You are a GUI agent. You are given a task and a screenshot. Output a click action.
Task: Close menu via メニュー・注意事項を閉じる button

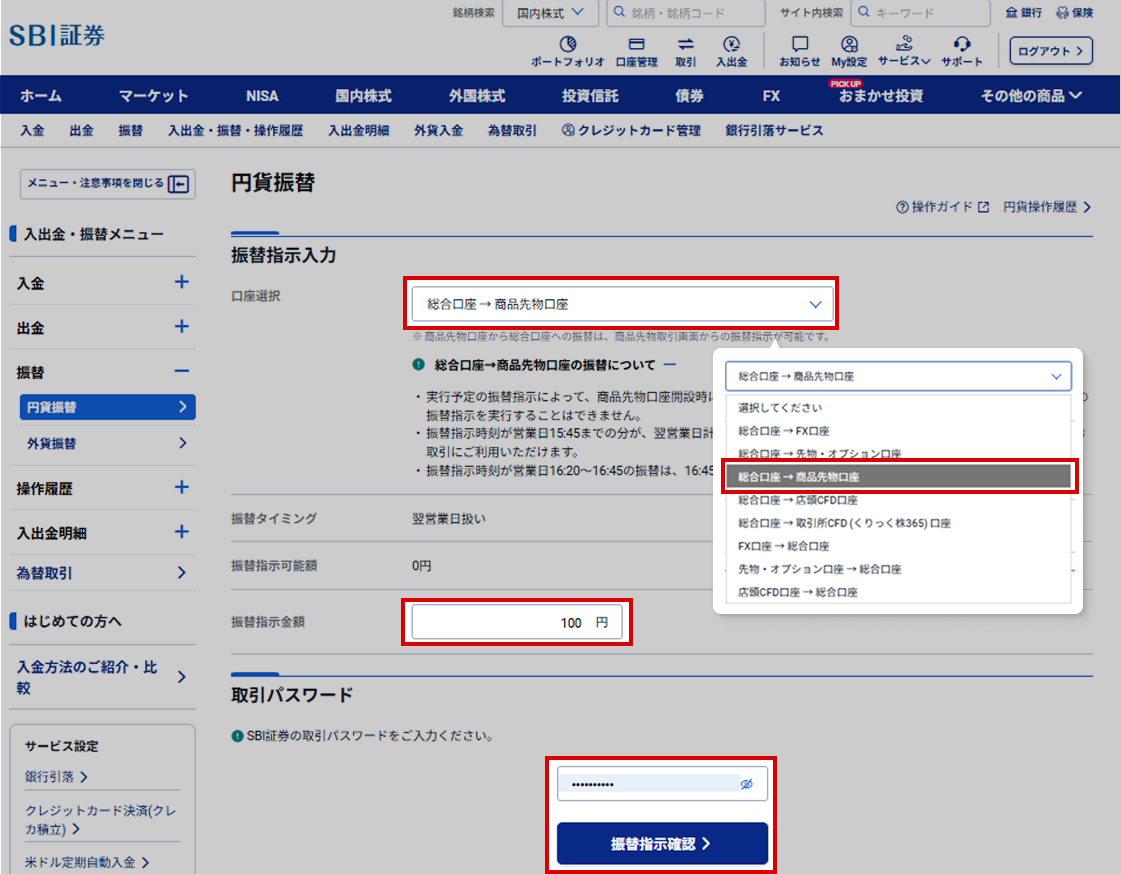(108, 184)
